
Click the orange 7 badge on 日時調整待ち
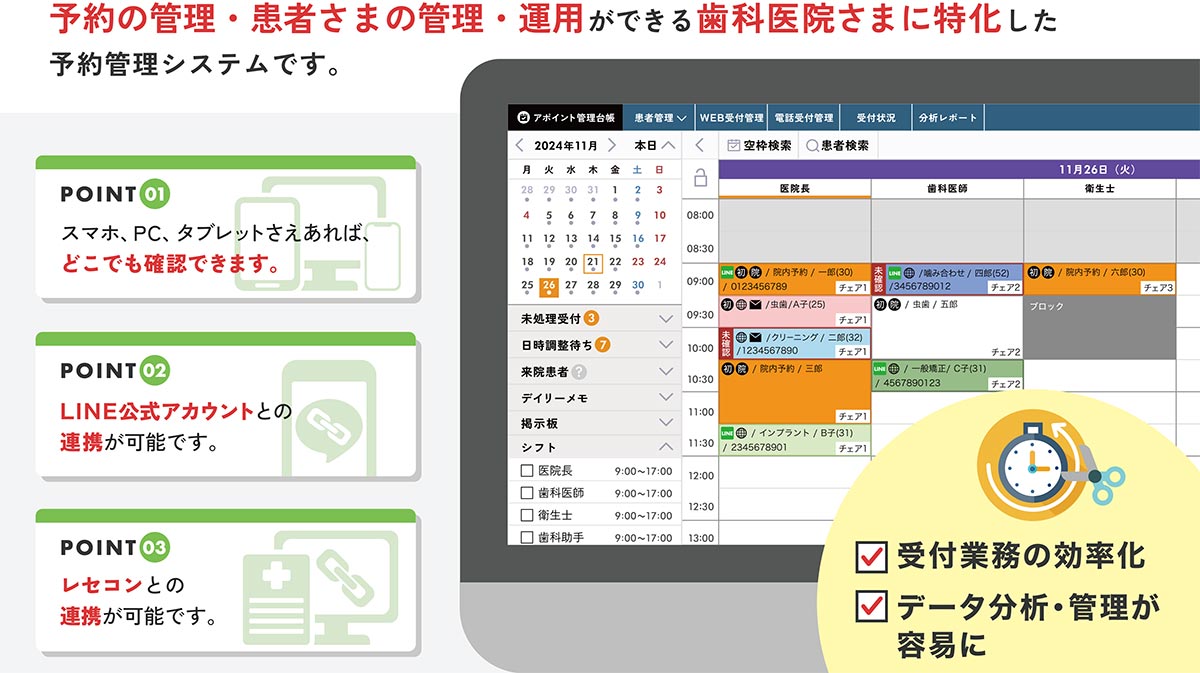coord(602,345)
